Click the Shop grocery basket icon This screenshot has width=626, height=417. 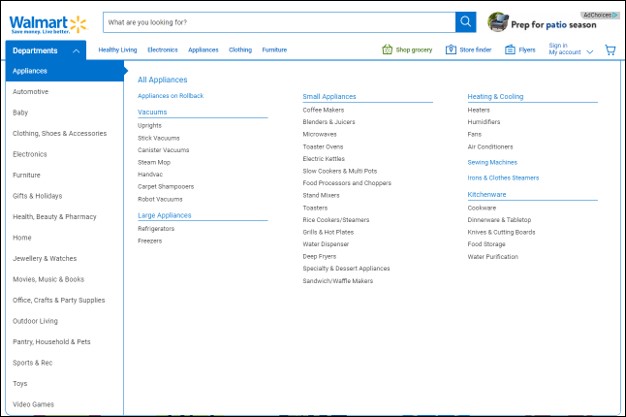[387, 50]
